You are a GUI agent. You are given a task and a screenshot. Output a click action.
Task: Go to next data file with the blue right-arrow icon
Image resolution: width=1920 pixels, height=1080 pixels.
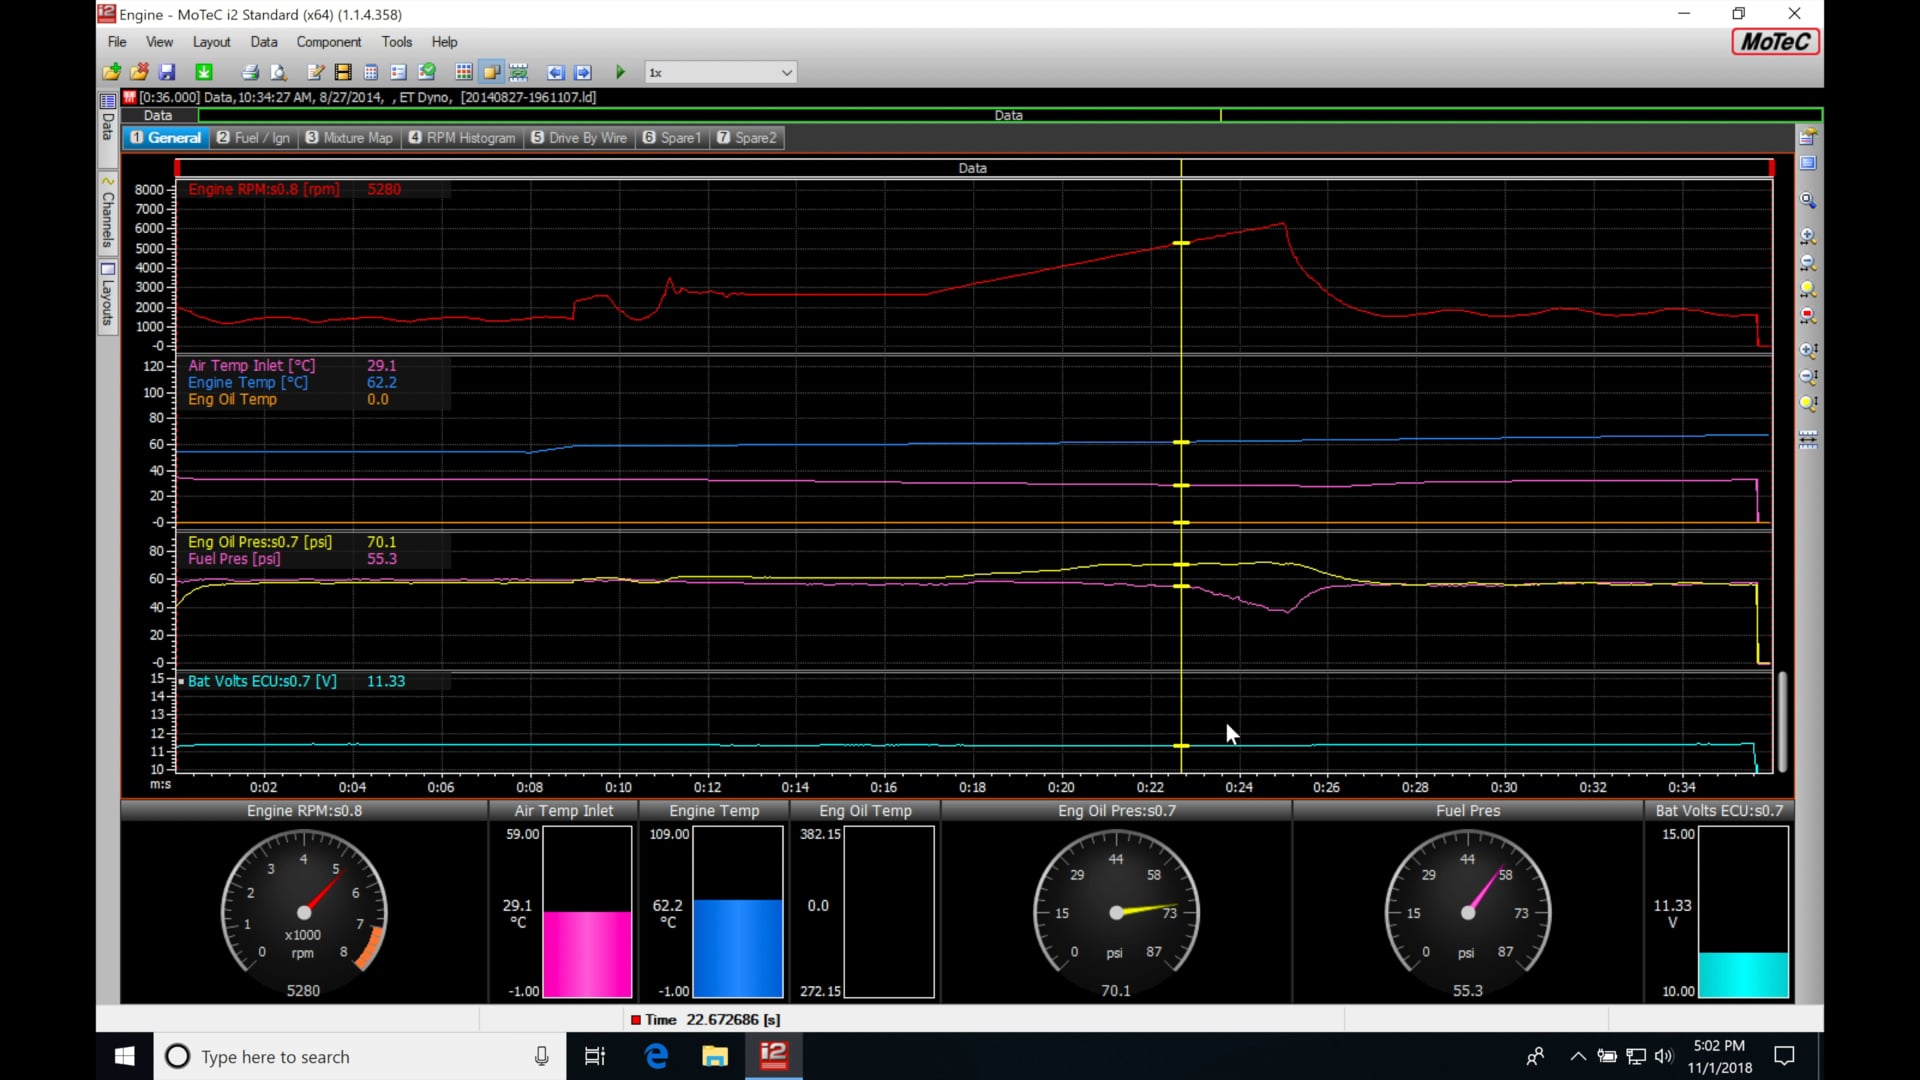pos(584,71)
